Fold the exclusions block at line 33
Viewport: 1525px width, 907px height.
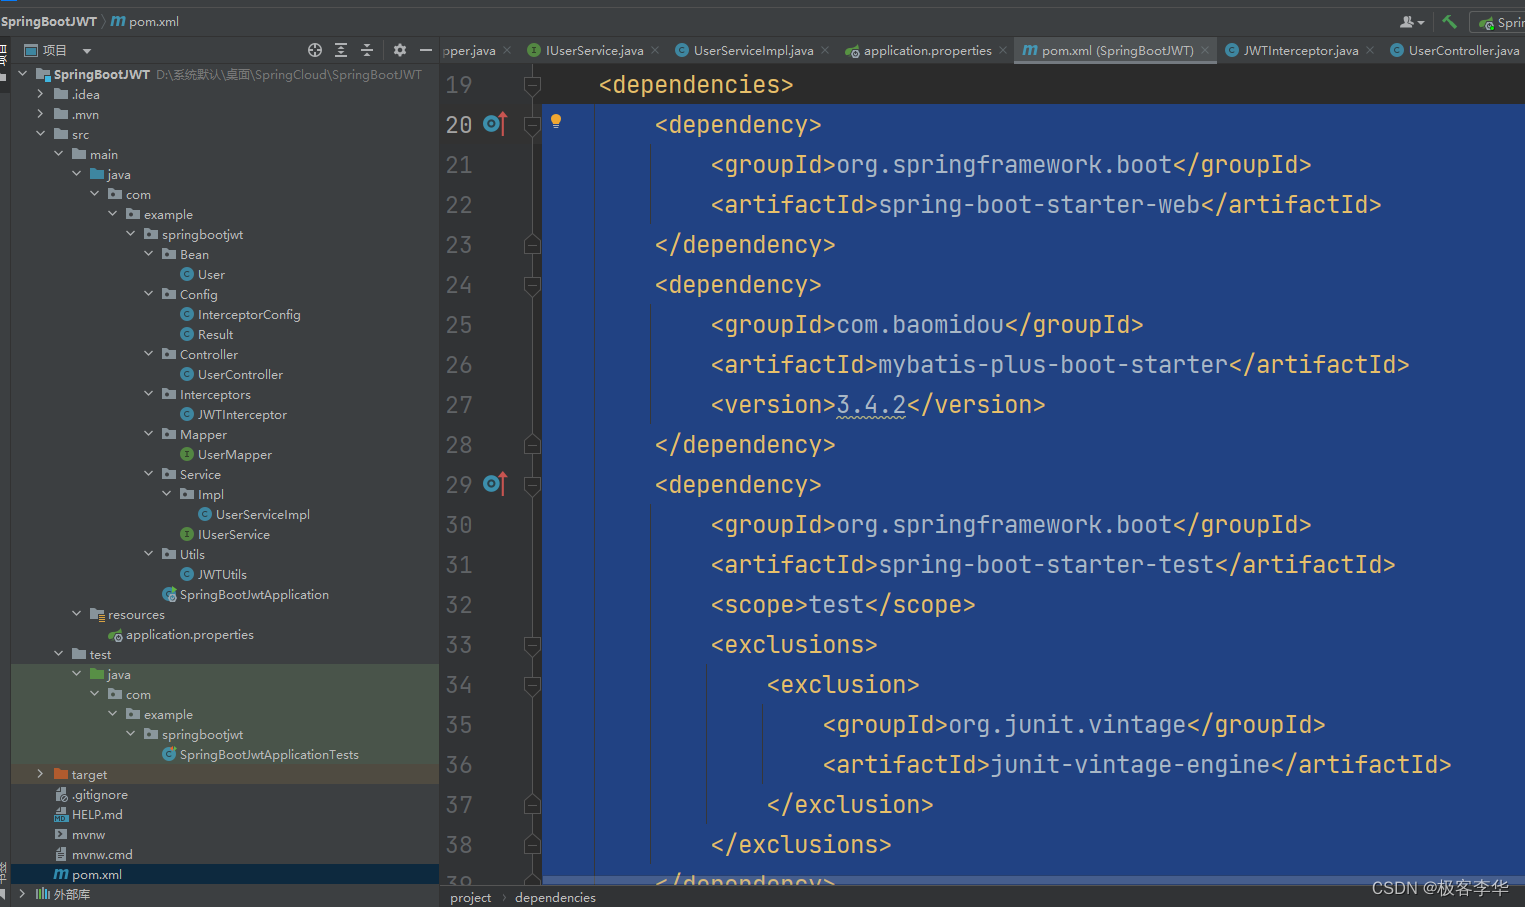click(532, 645)
